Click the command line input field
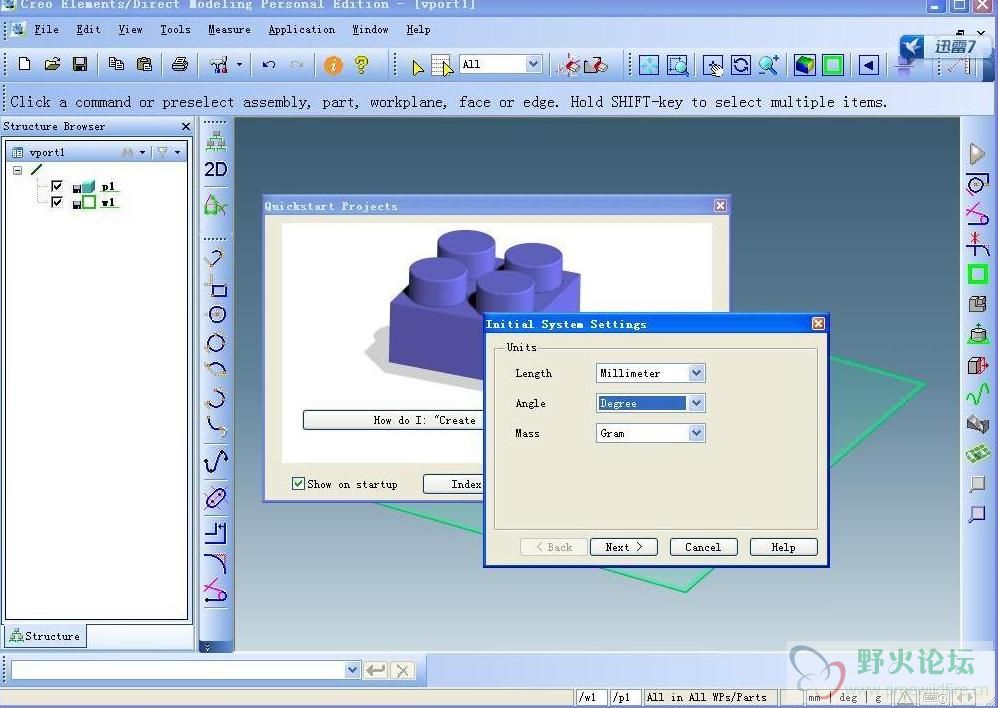This screenshot has width=998, height=708. click(179, 670)
